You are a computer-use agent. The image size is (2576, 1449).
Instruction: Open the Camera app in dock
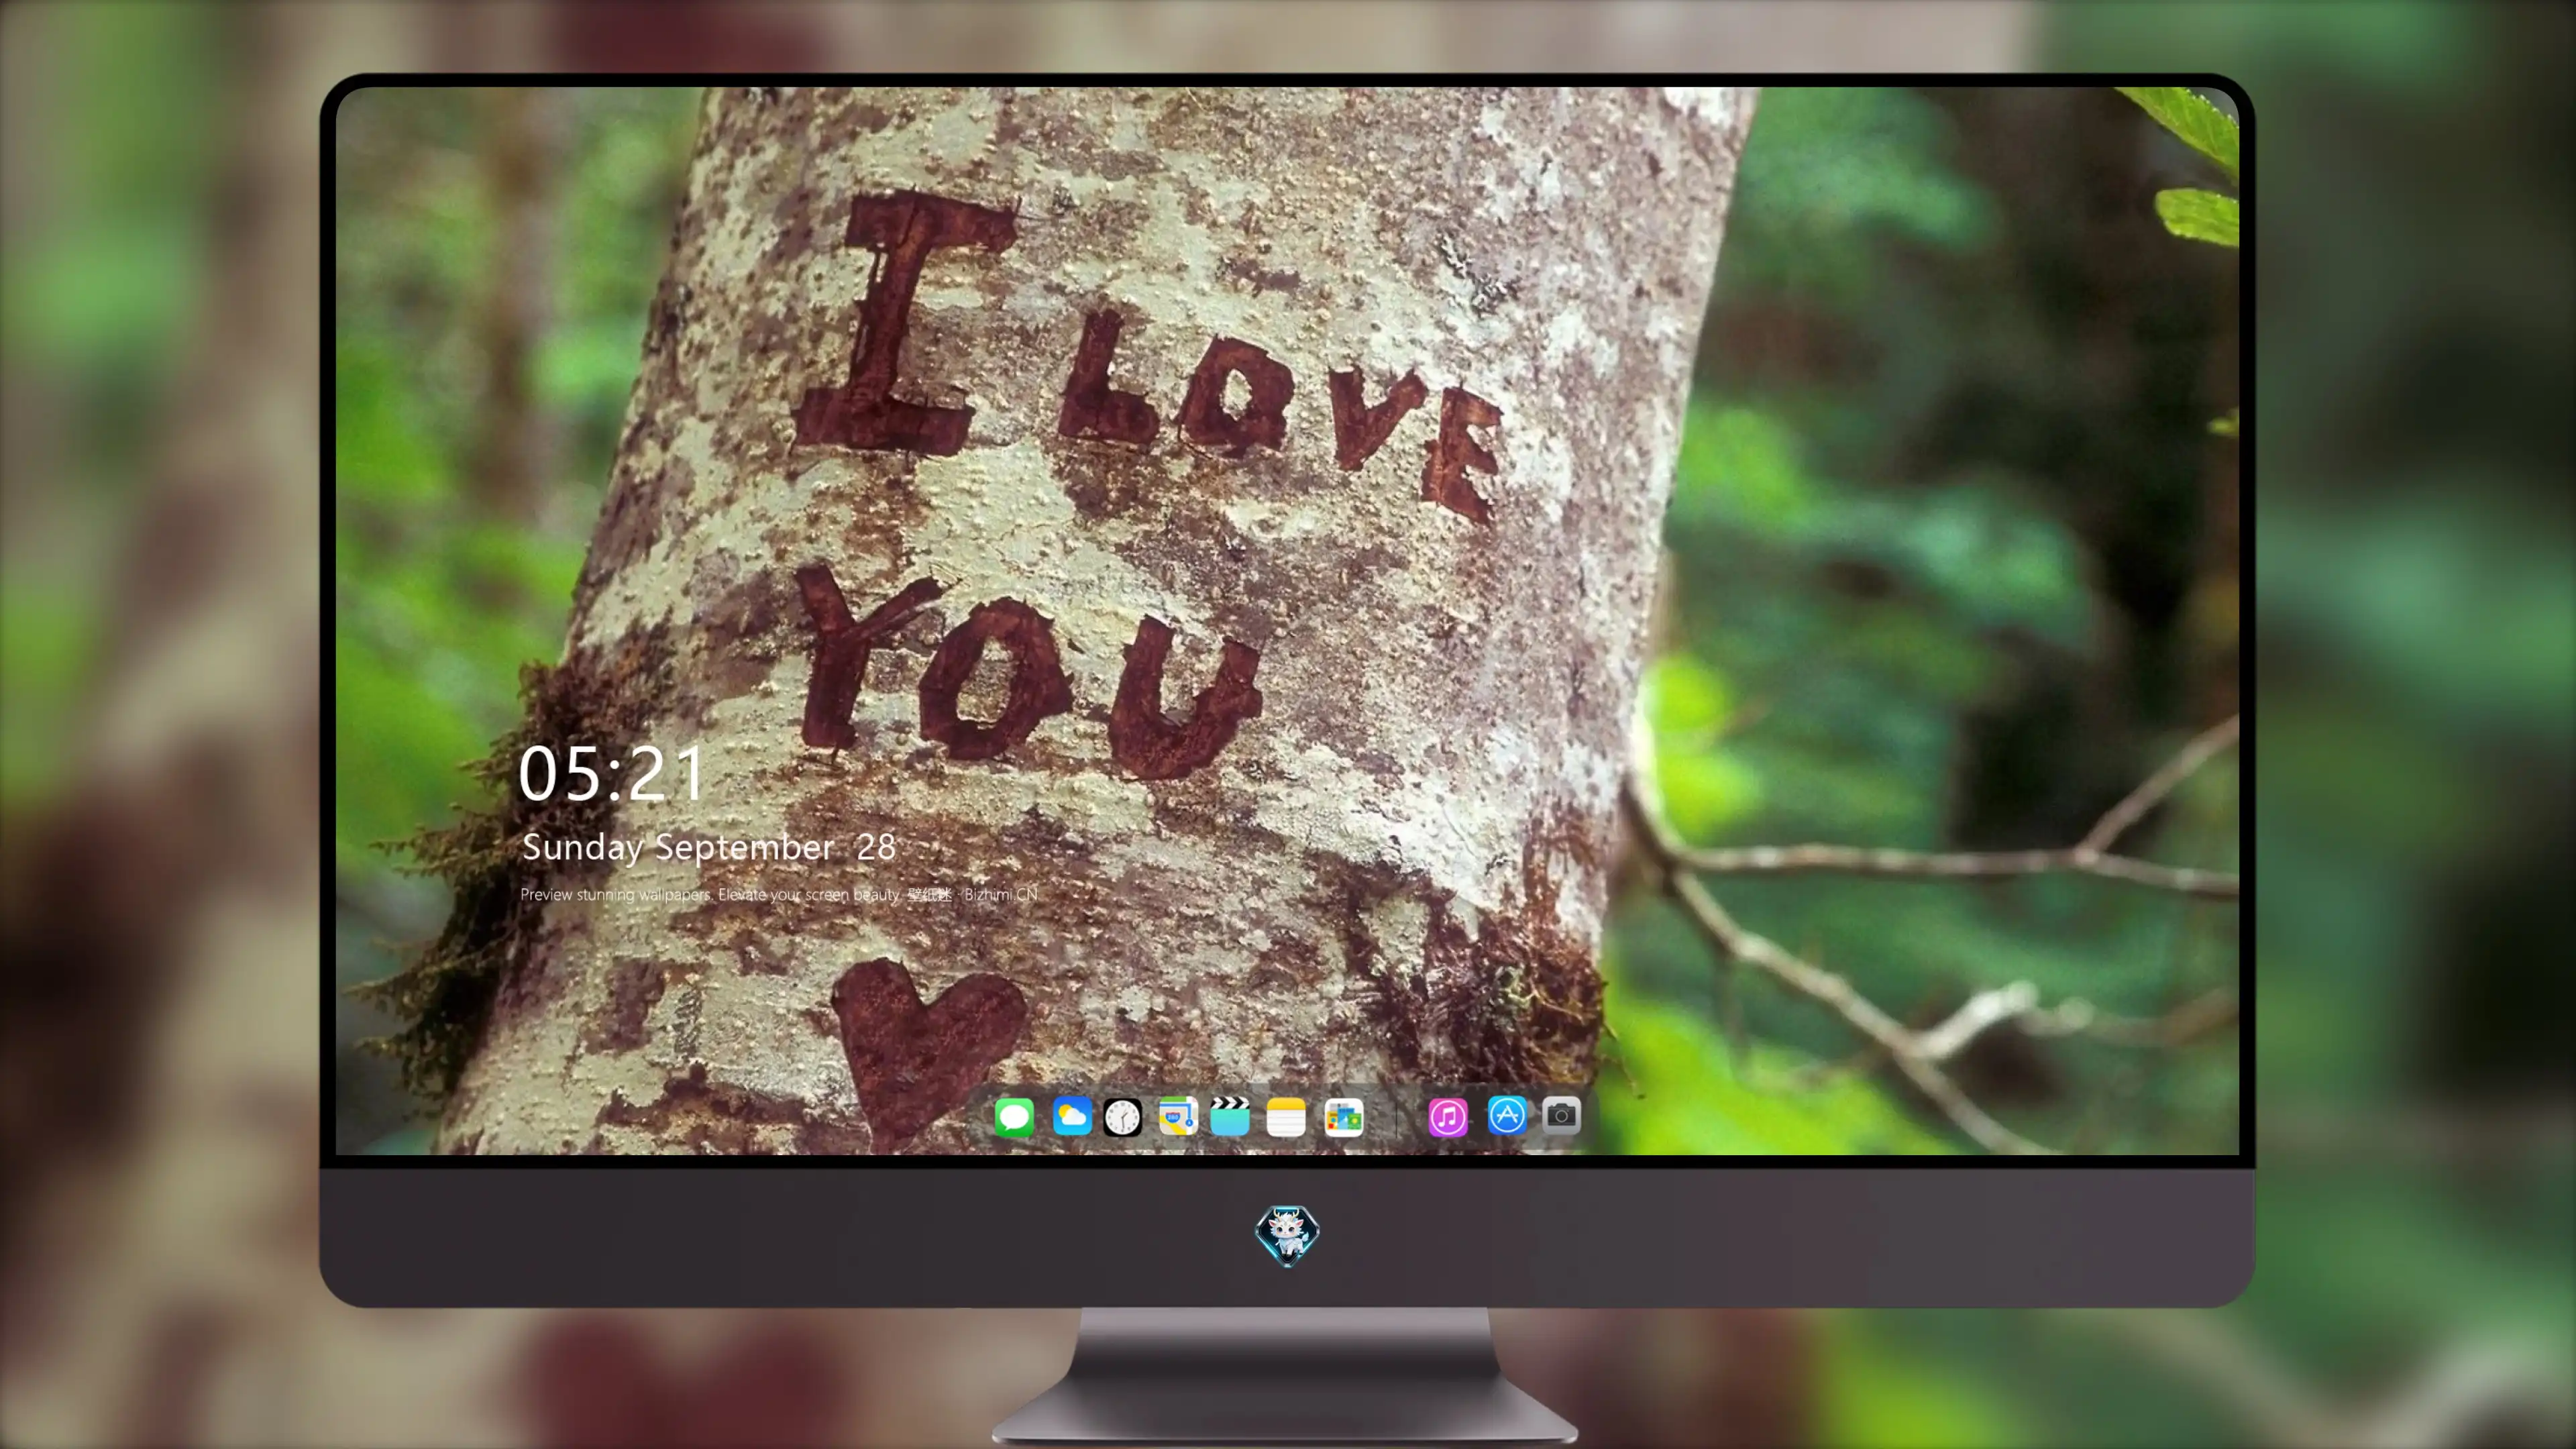pyautogui.click(x=1561, y=1116)
